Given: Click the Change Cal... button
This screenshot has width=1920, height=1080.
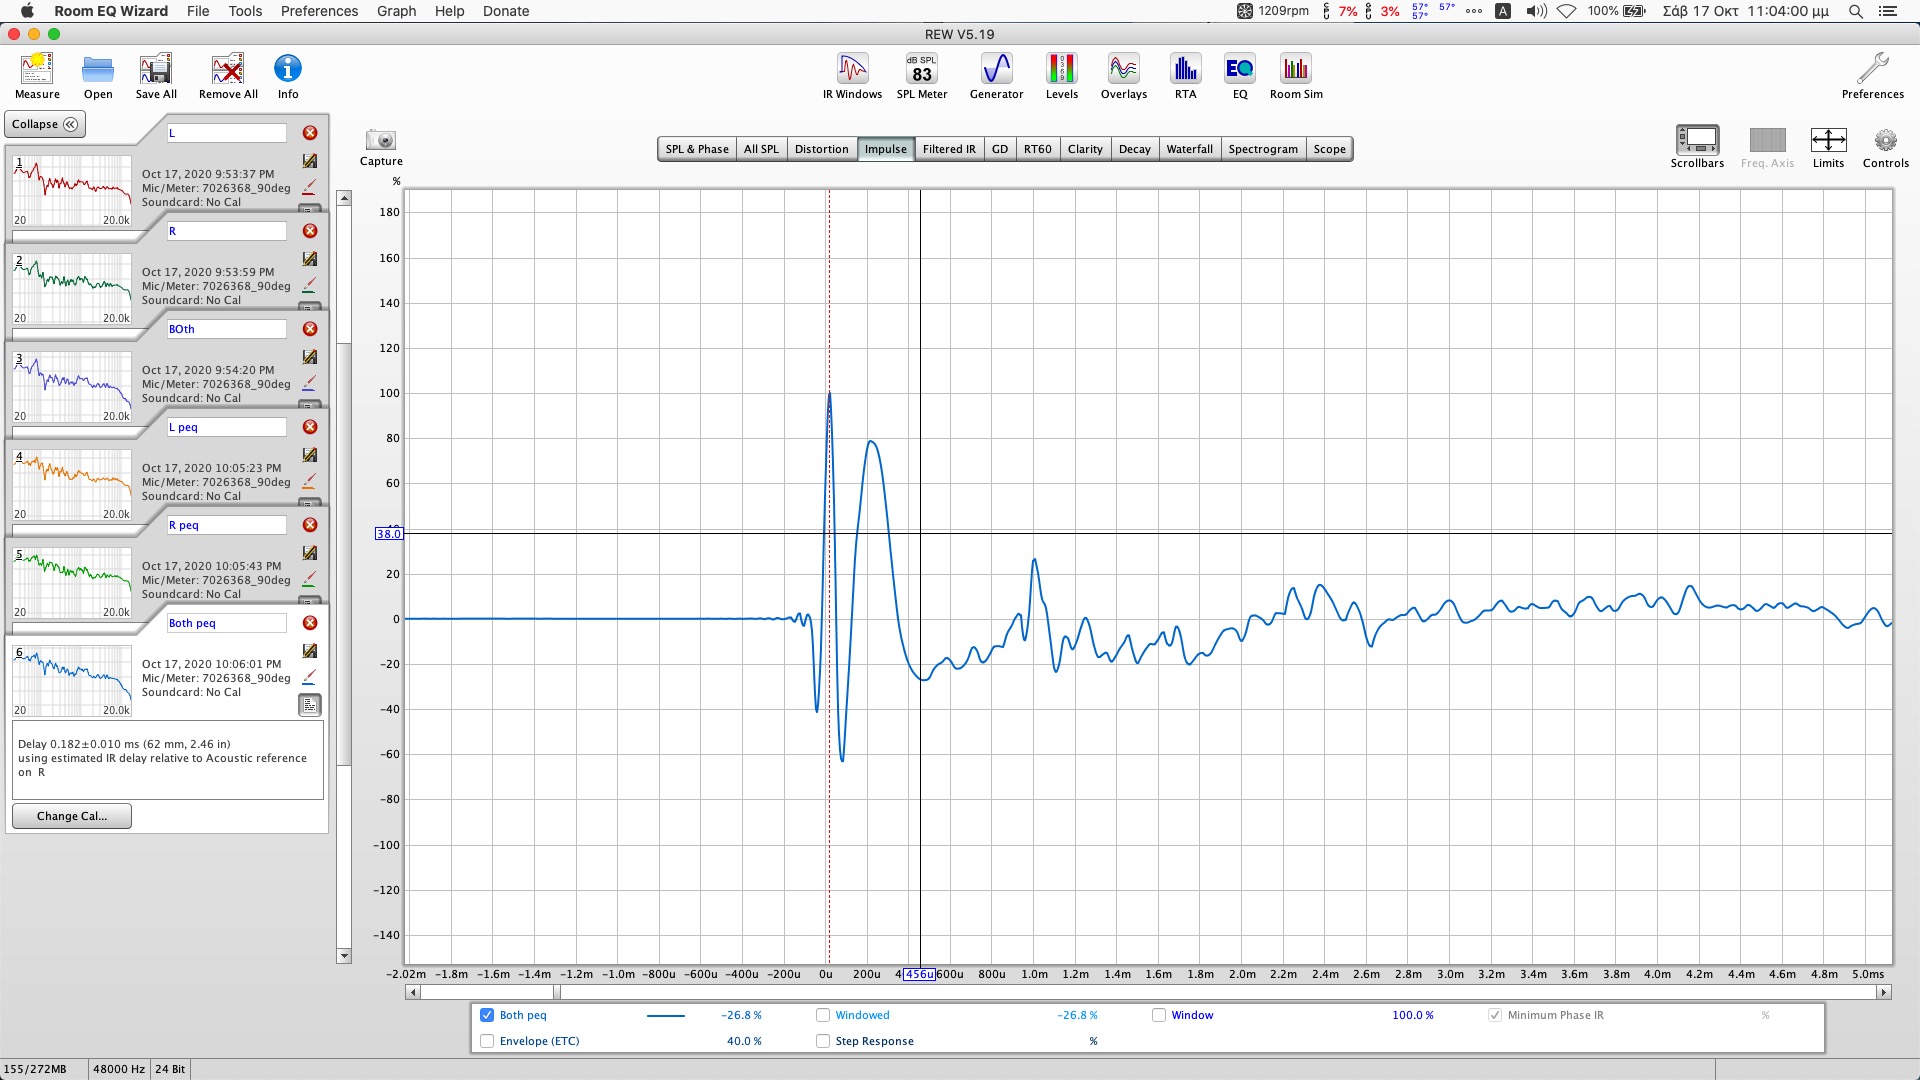Looking at the screenshot, I should [71, 816].
